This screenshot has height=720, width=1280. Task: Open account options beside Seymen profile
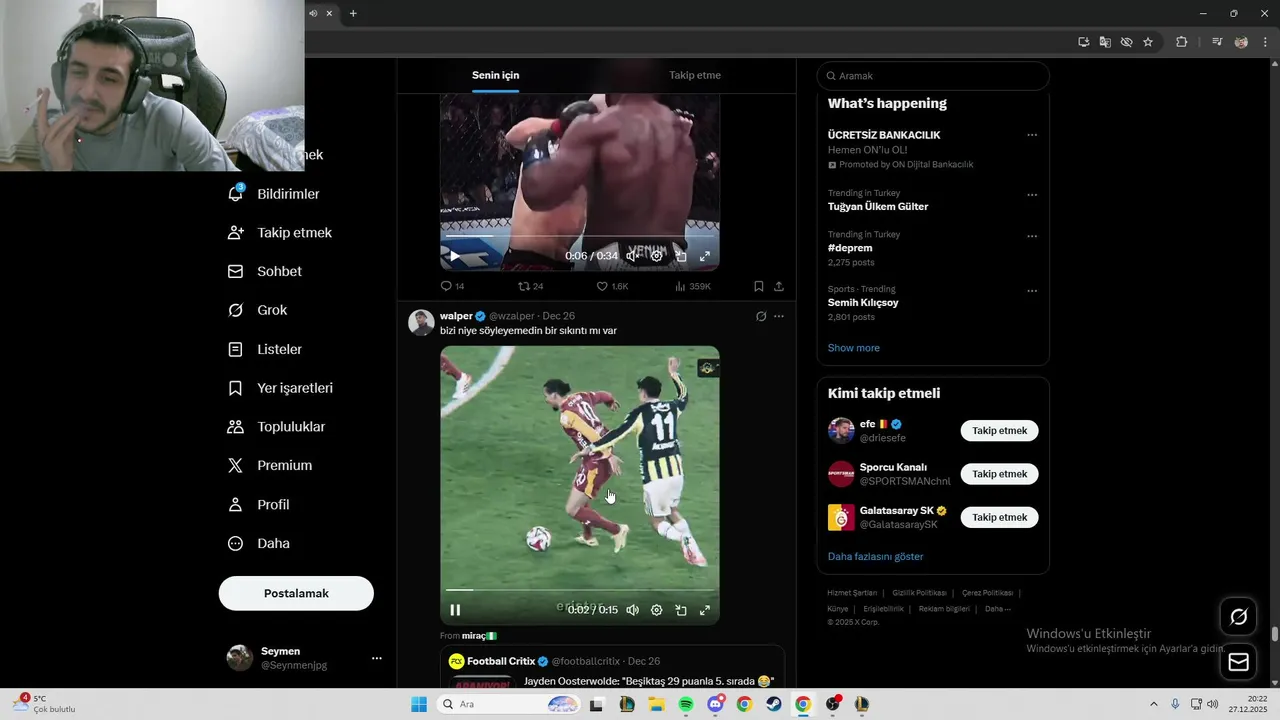tap(377, 658)
